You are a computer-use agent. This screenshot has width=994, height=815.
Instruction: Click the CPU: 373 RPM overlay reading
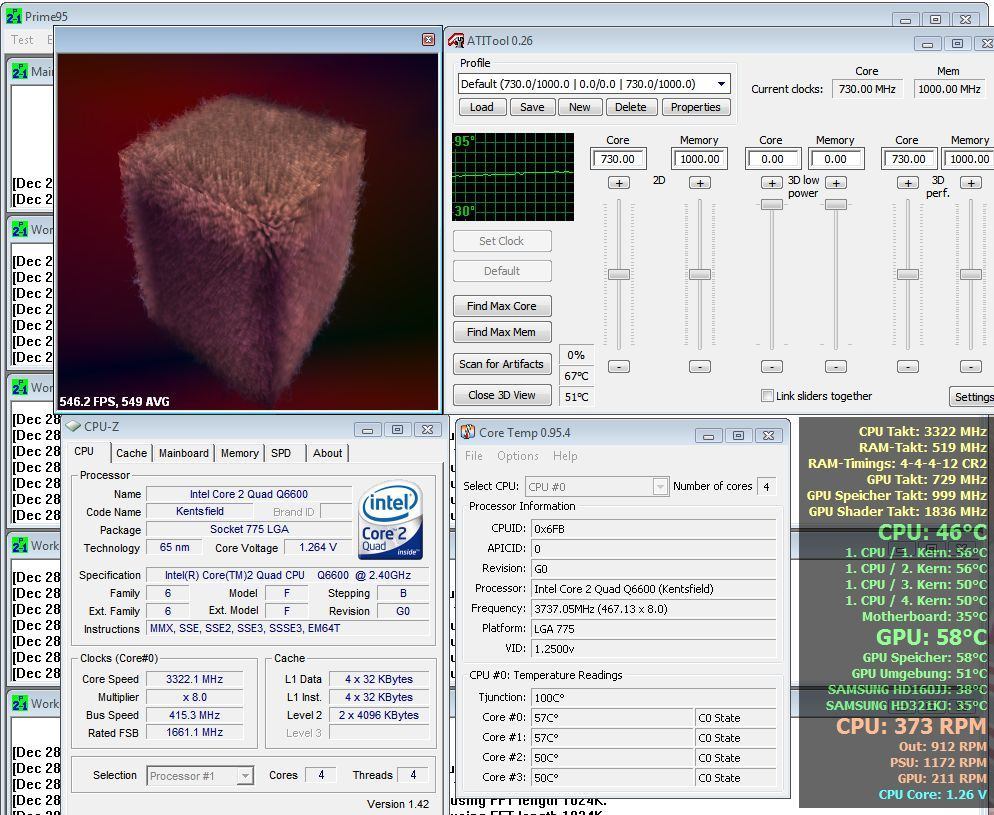point(912,726)
